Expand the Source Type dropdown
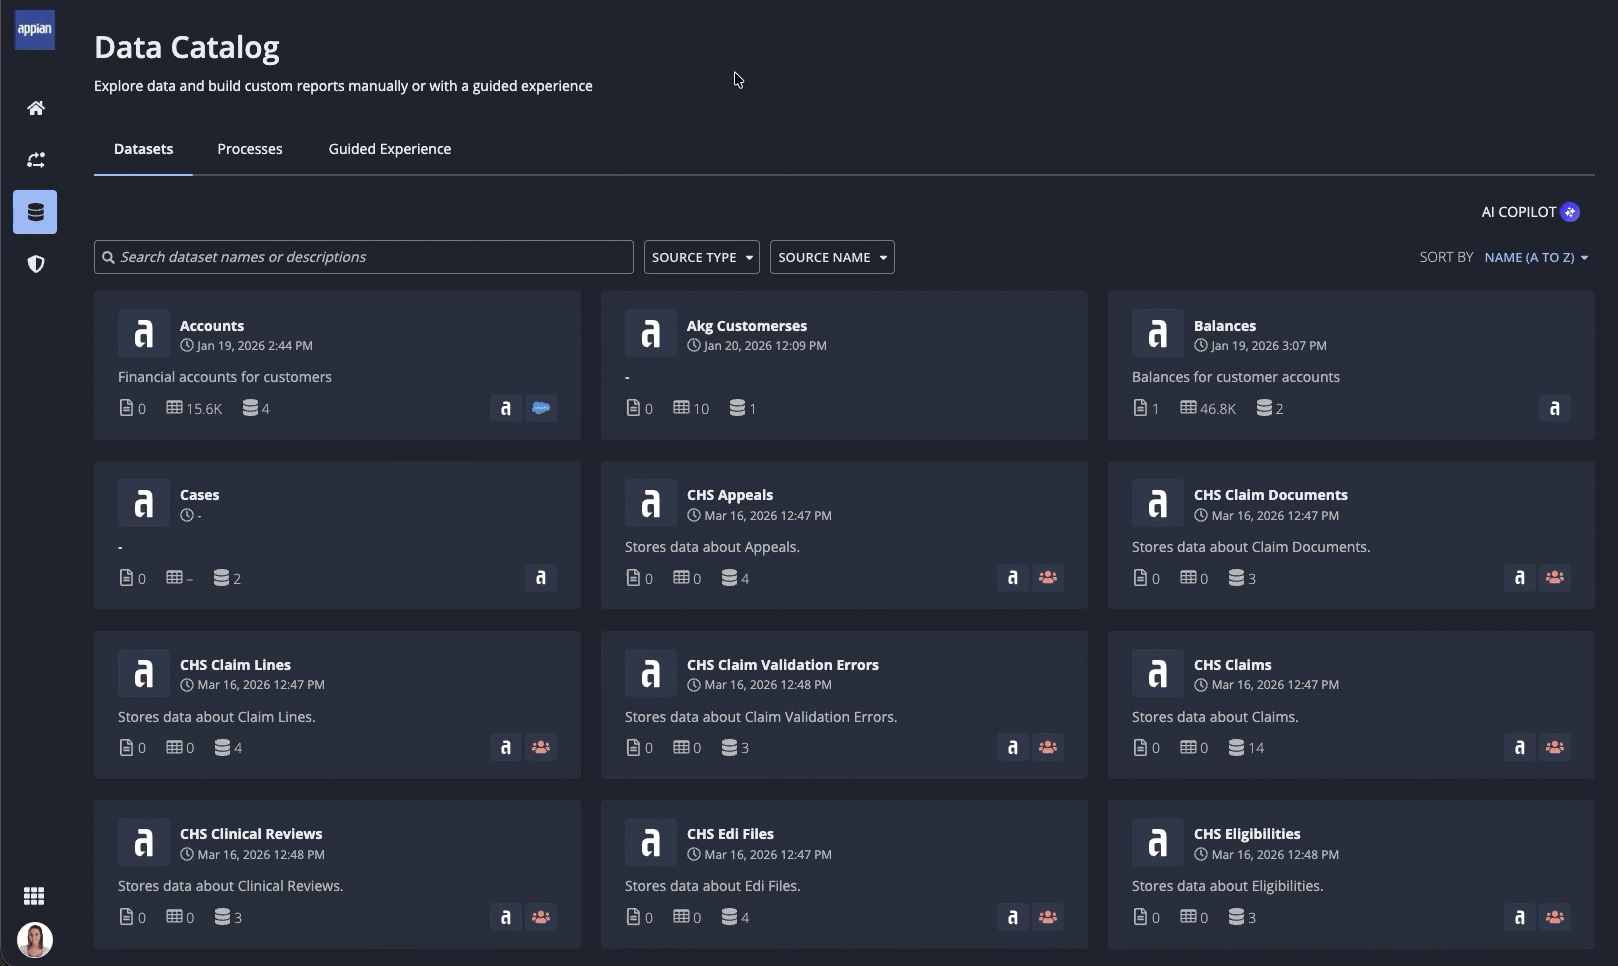Screen dimensions: 1618x966 pos(702,257)
